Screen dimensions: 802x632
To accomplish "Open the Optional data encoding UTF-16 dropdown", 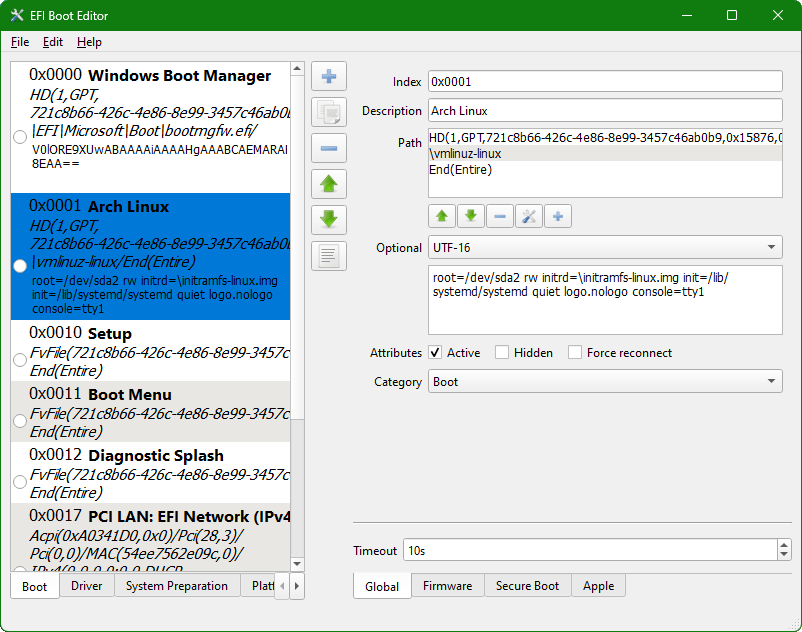I will 605,247.
